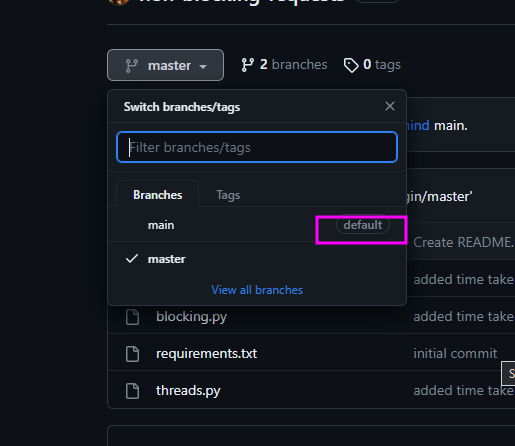Click the branches fork icon beside 2 branches

248,65
